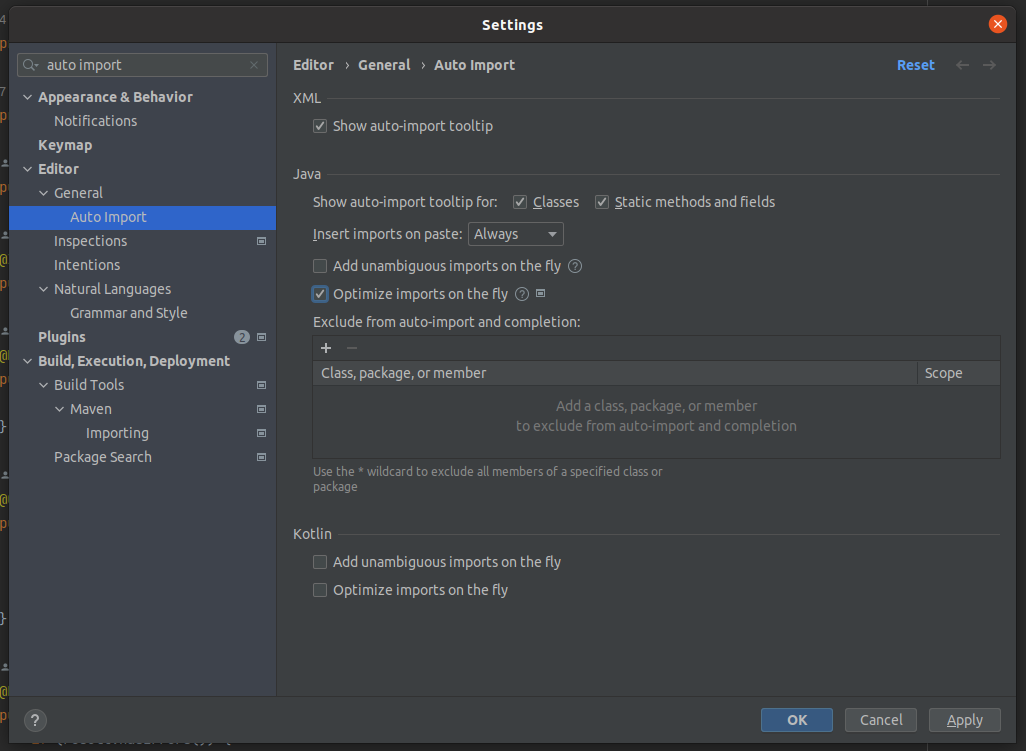This screenshot has height=751, width=1026.
Task: Click project-level icon next to Inspections
Action: tap(262, 241)
